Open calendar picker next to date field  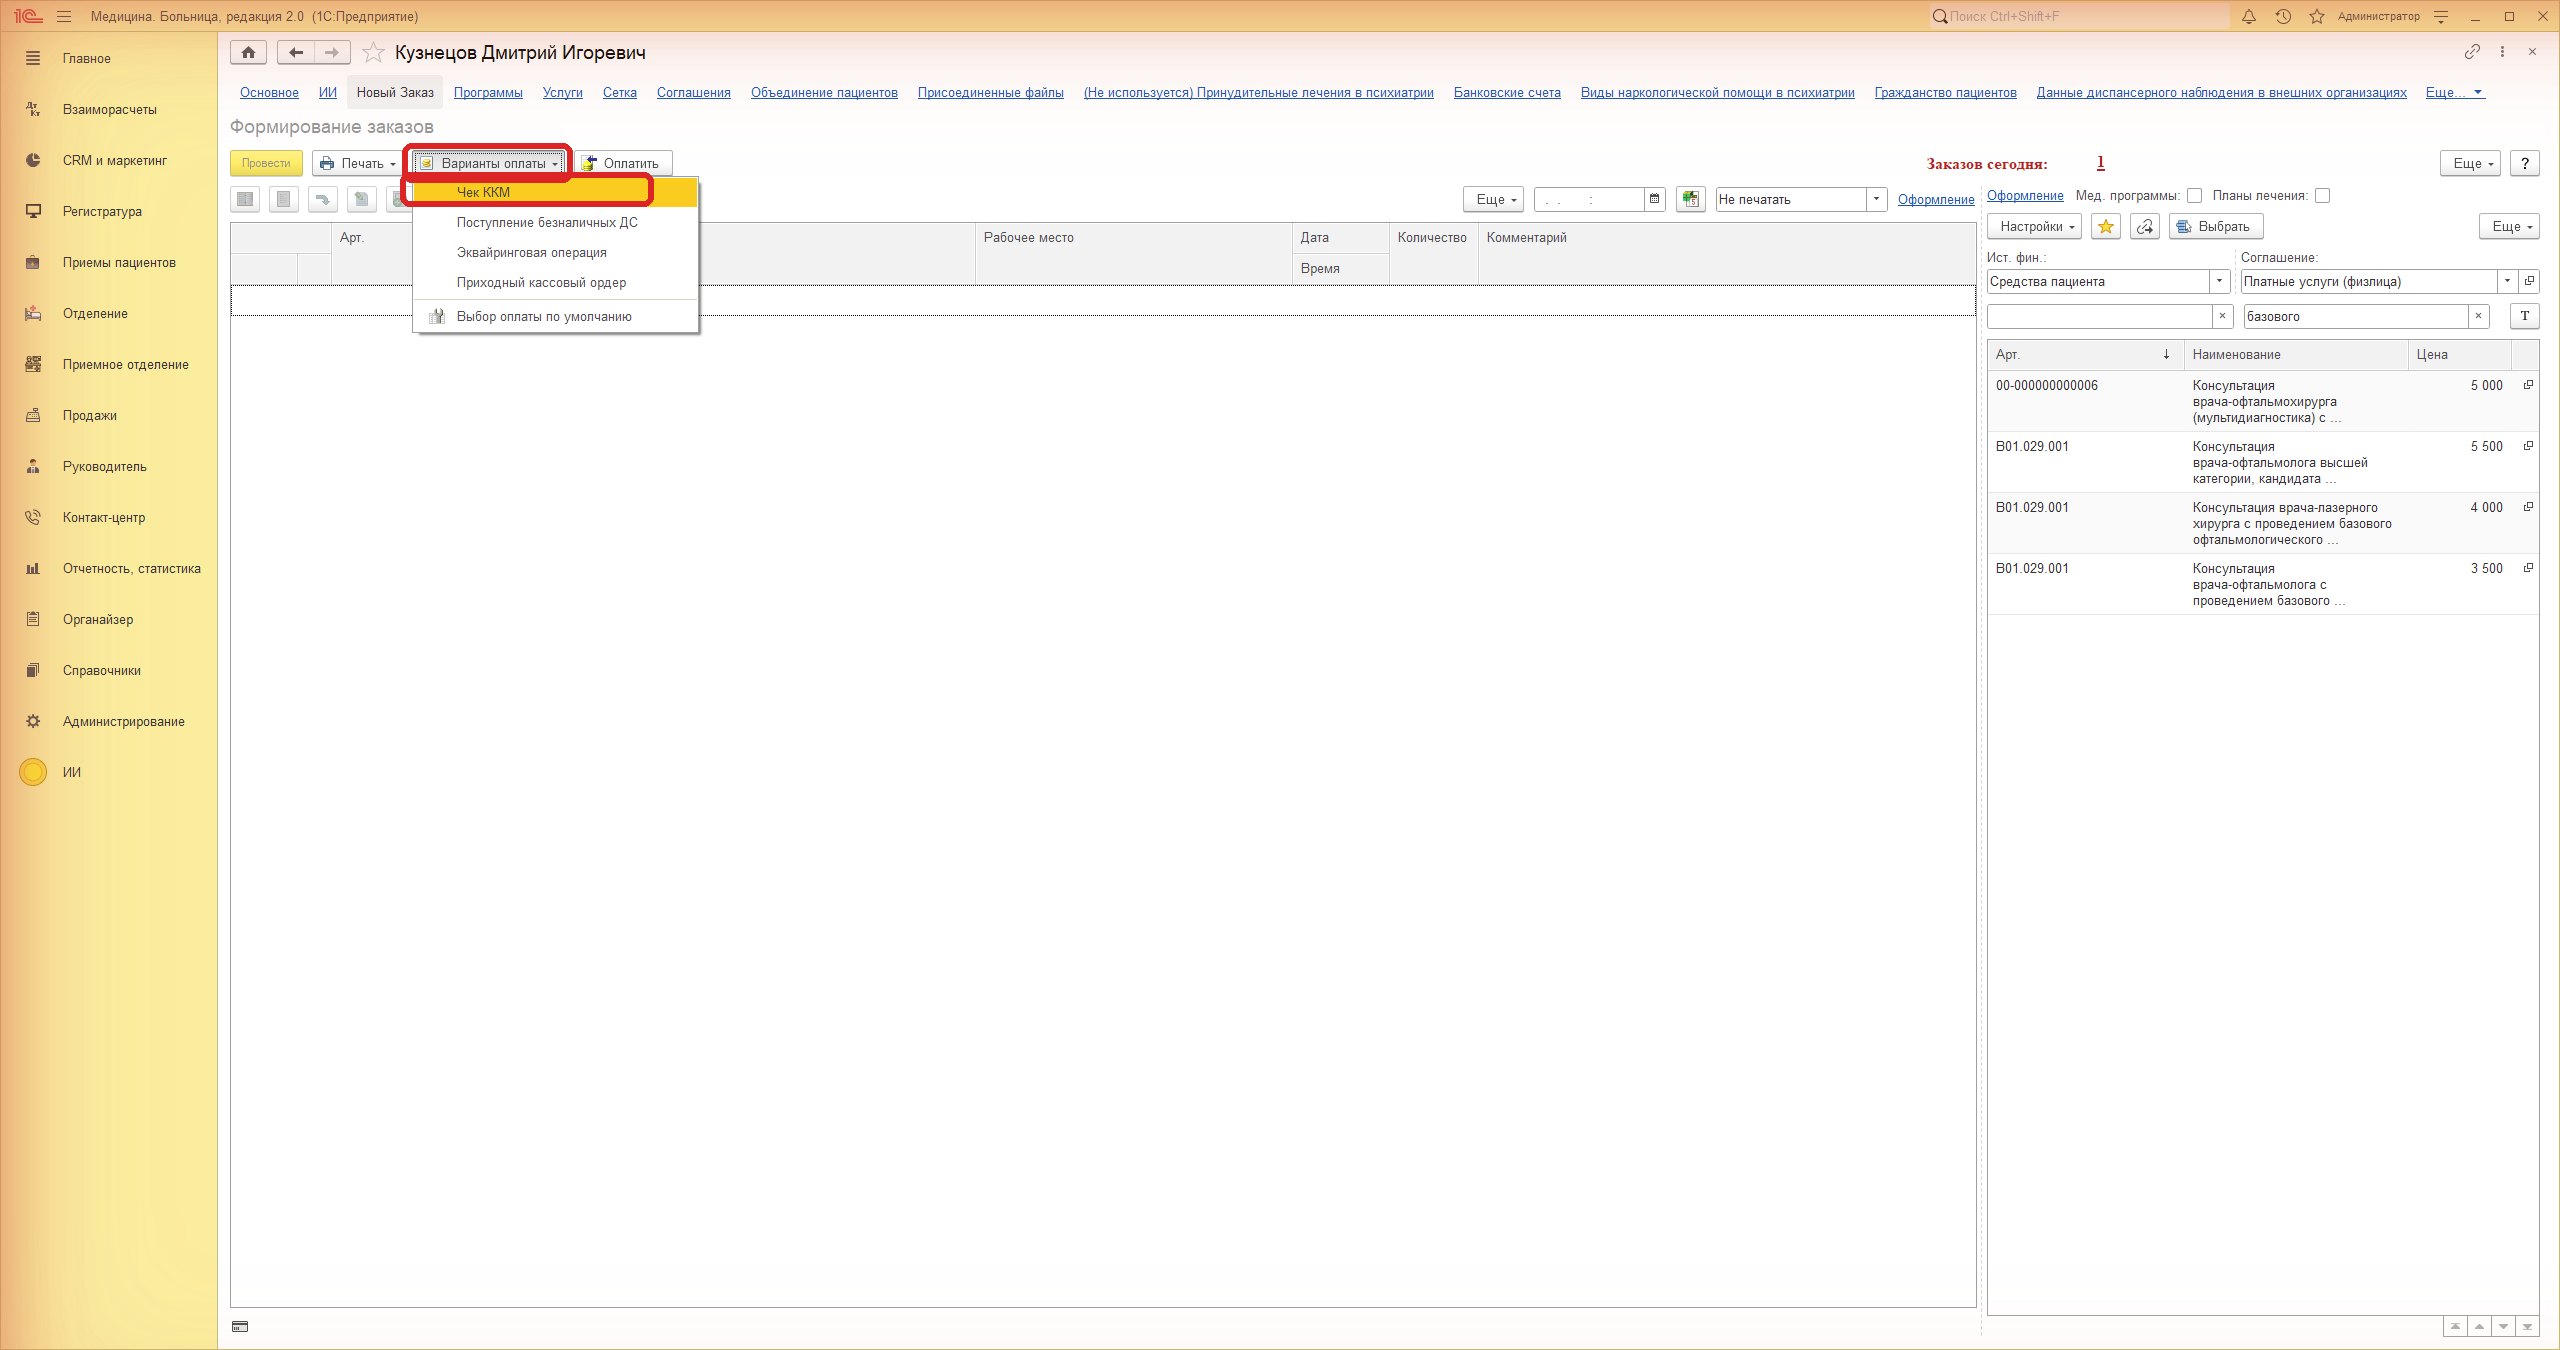click(1655, 199)
